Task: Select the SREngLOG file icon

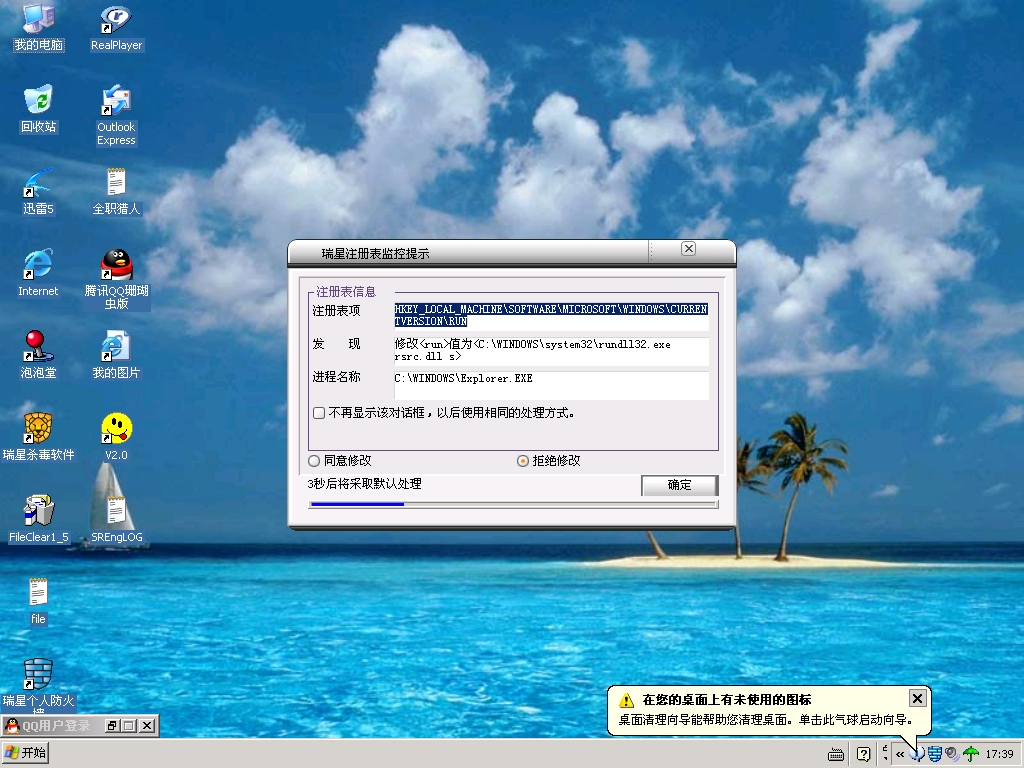Action: [x=116, y=519]
